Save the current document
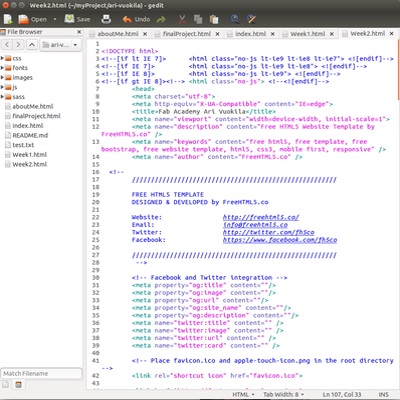 click(x=77, y=19)
